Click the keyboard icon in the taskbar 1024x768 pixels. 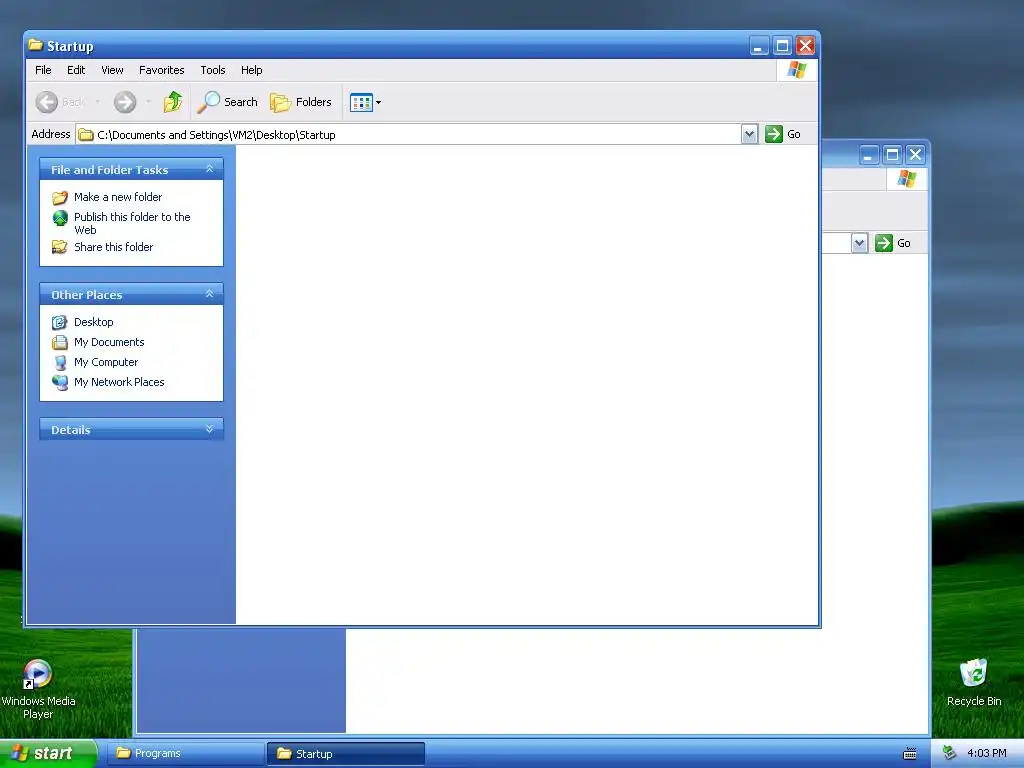(910, 754)
